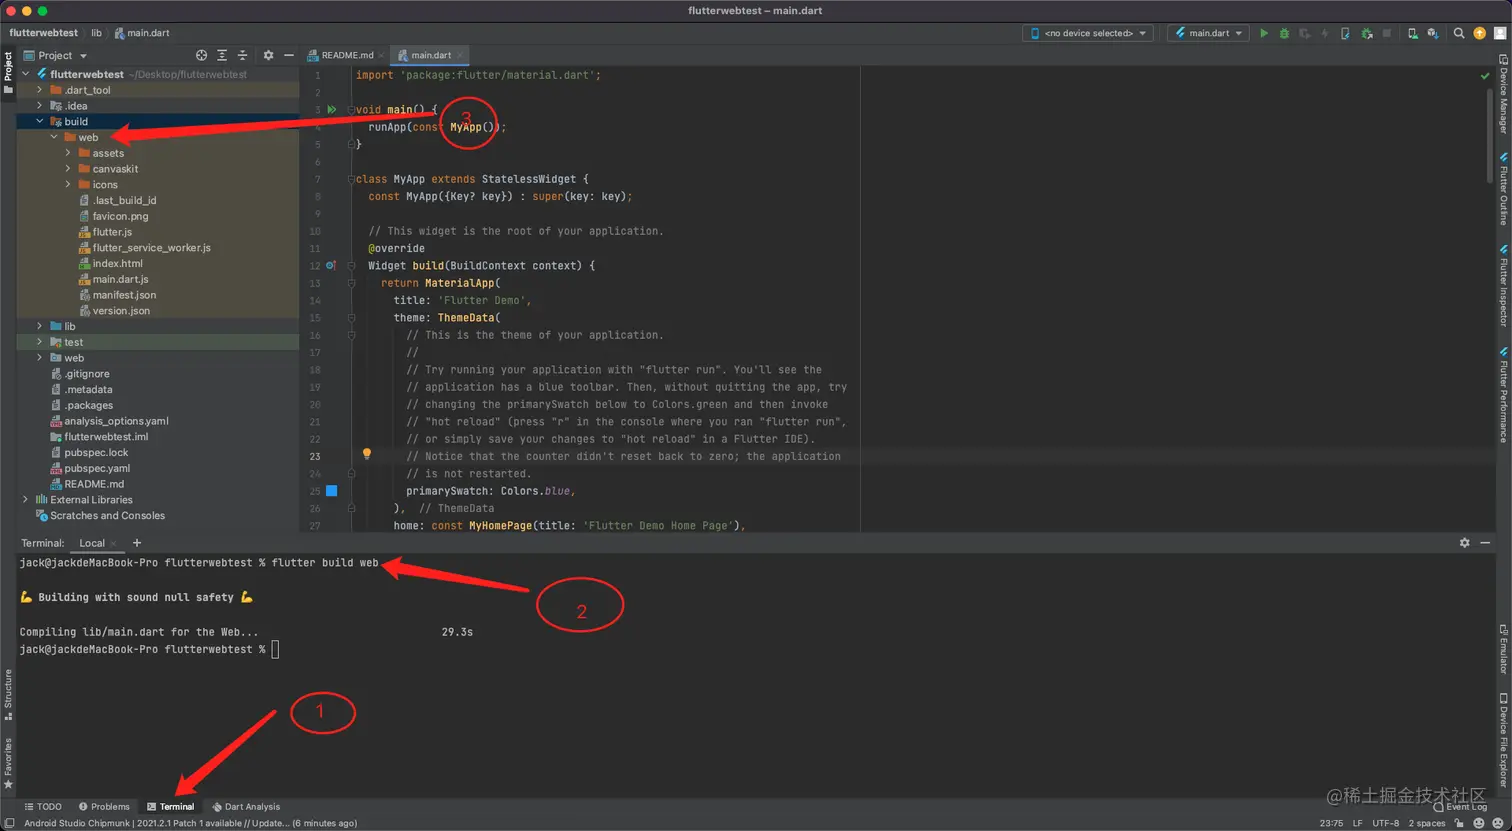Click the 23:75 cursor position indicator

pos(1331,823)
